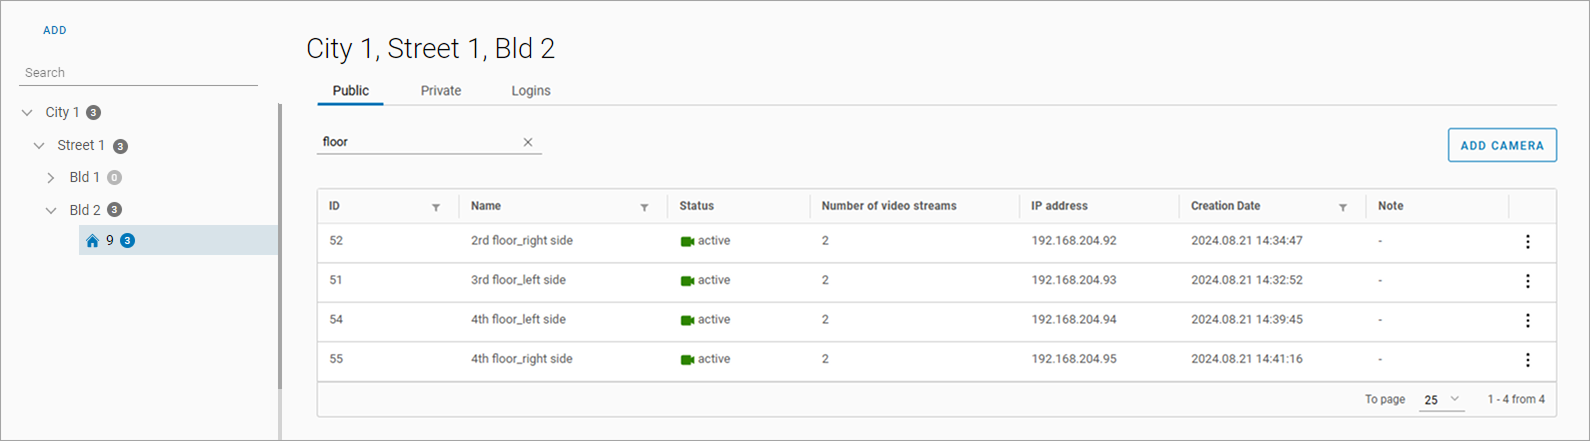This screenshot has height=441, width=1590.
Task: Open three-dot menu for camera 54
Action: point(1527,320)
